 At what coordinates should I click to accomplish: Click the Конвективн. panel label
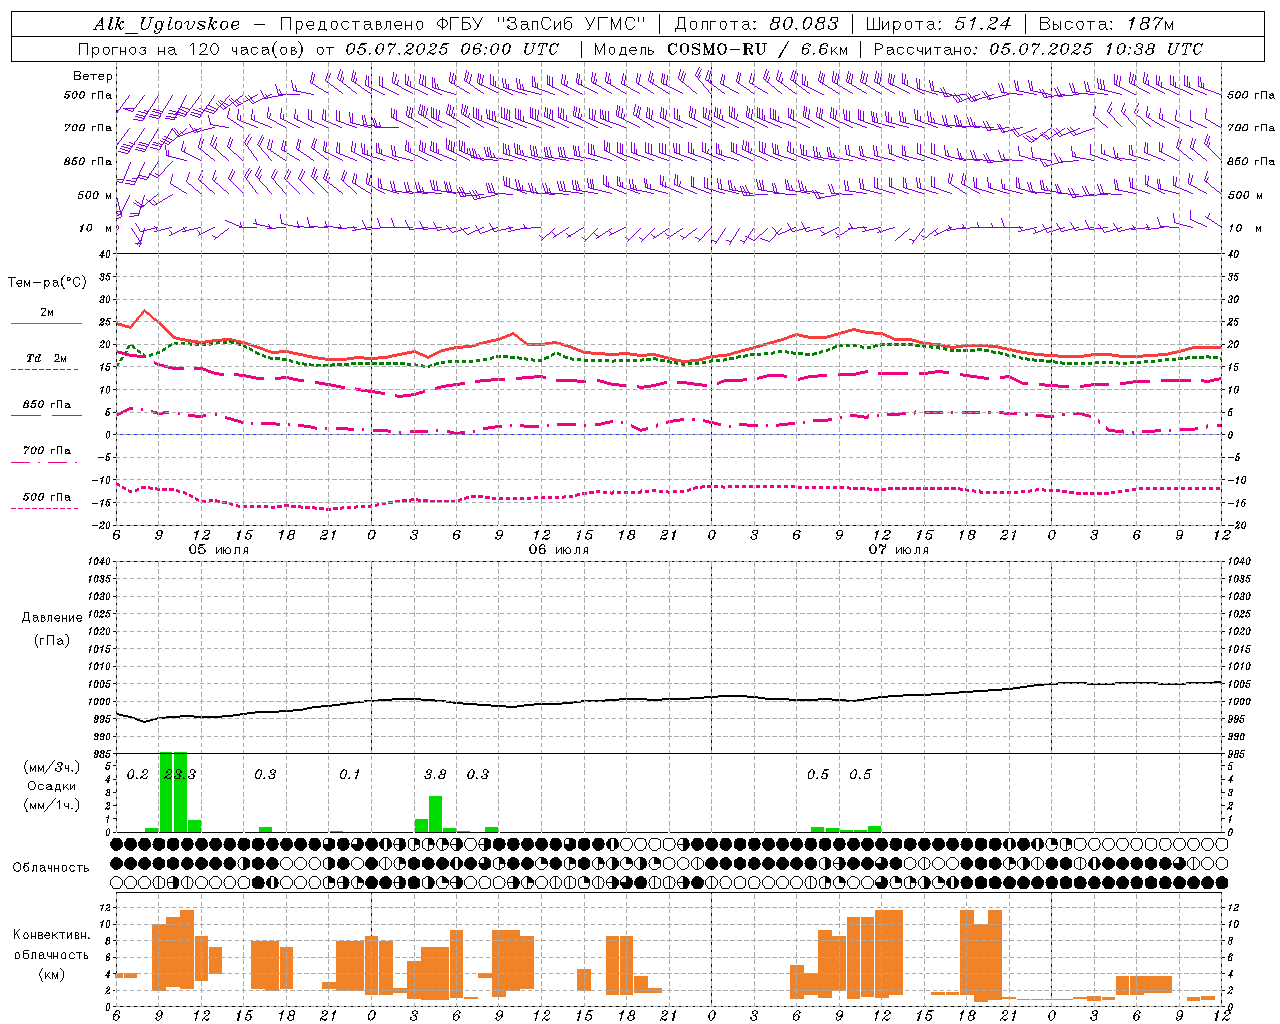(x=51, y=935)
